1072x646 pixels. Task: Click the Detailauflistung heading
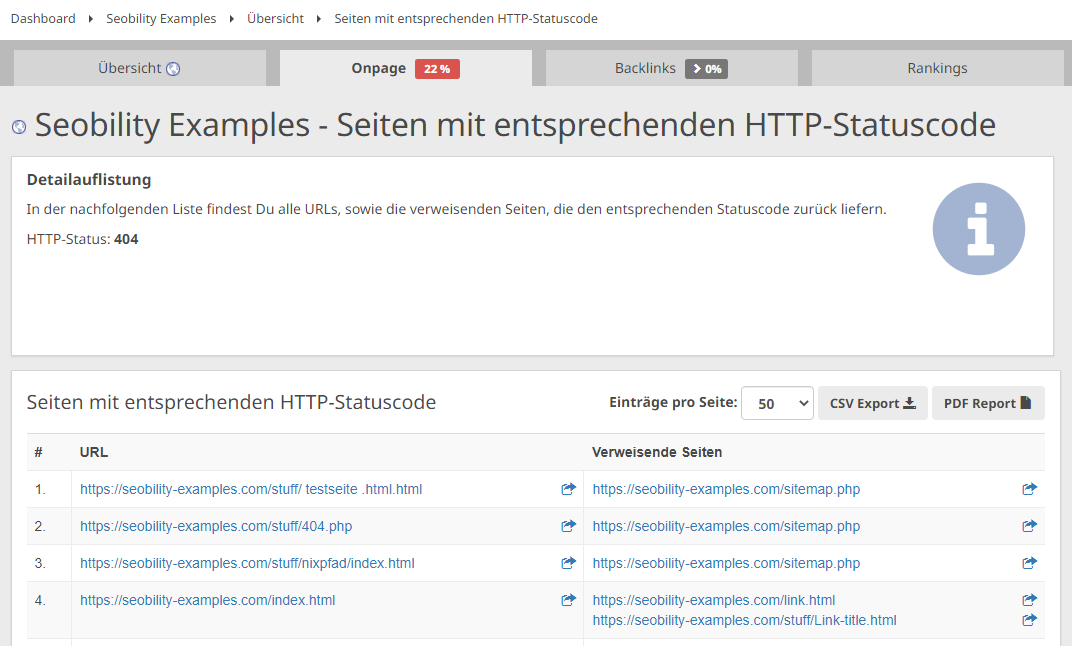(89, 179)
